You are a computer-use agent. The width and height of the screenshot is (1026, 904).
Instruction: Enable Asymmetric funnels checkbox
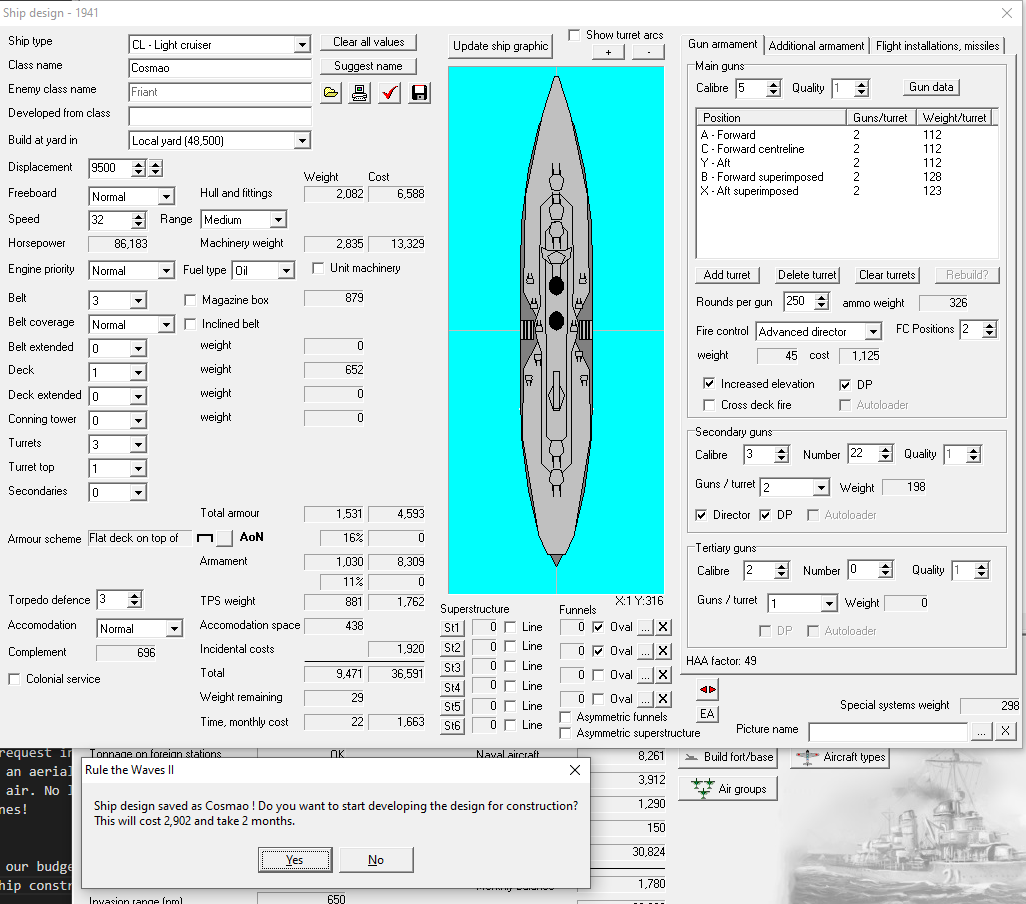[x=565, y=718]
